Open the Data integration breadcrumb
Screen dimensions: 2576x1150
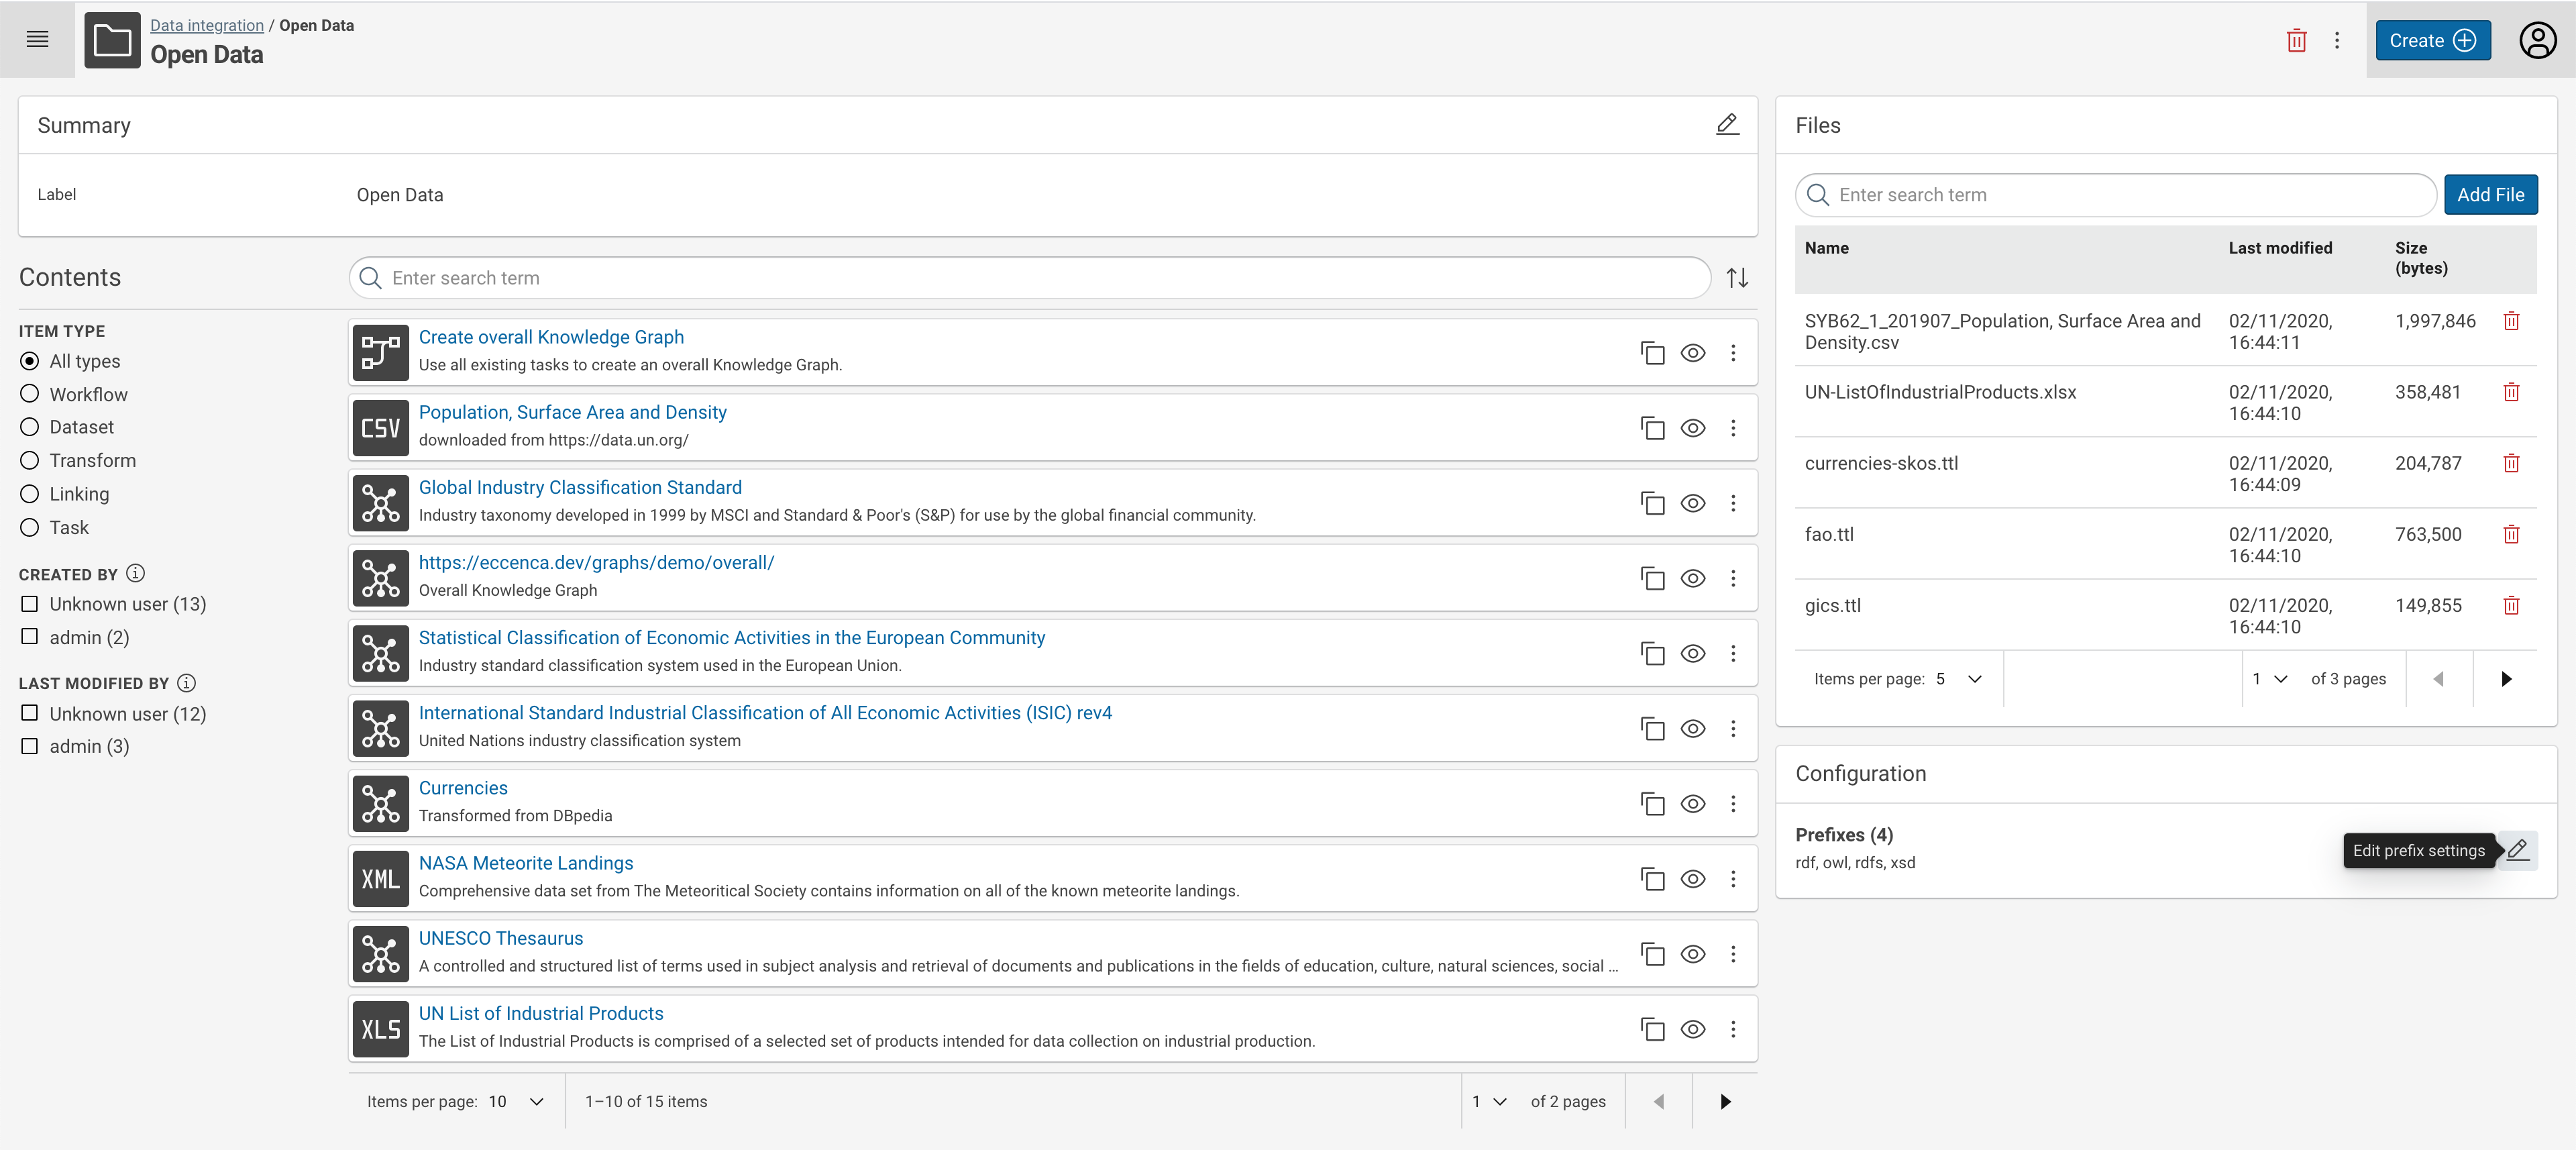pos(206,25)
